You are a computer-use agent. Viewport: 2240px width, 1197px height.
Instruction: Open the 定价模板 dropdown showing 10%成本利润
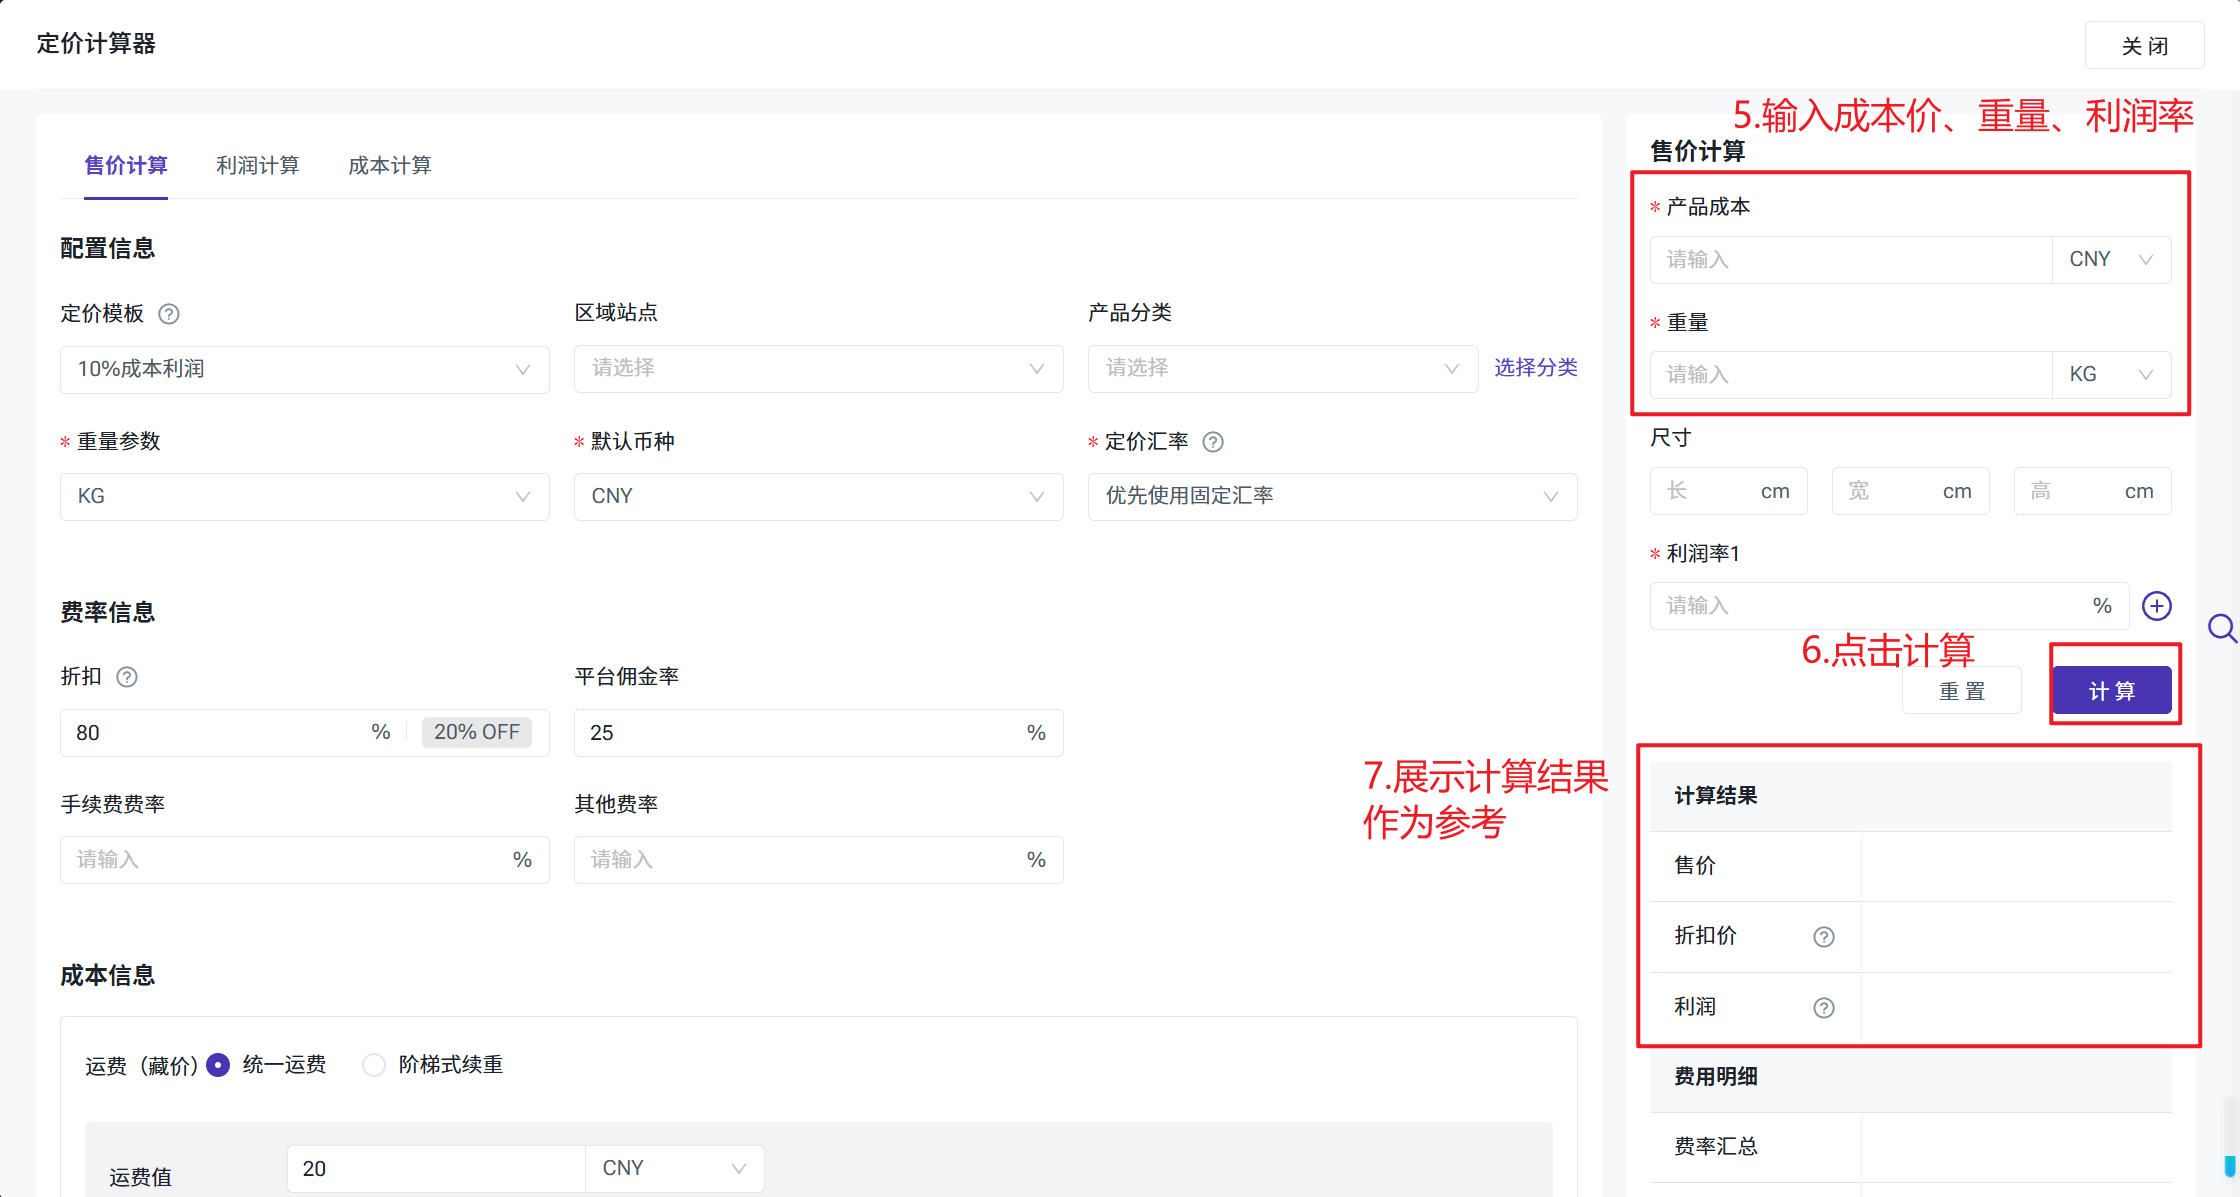[304, 369]
